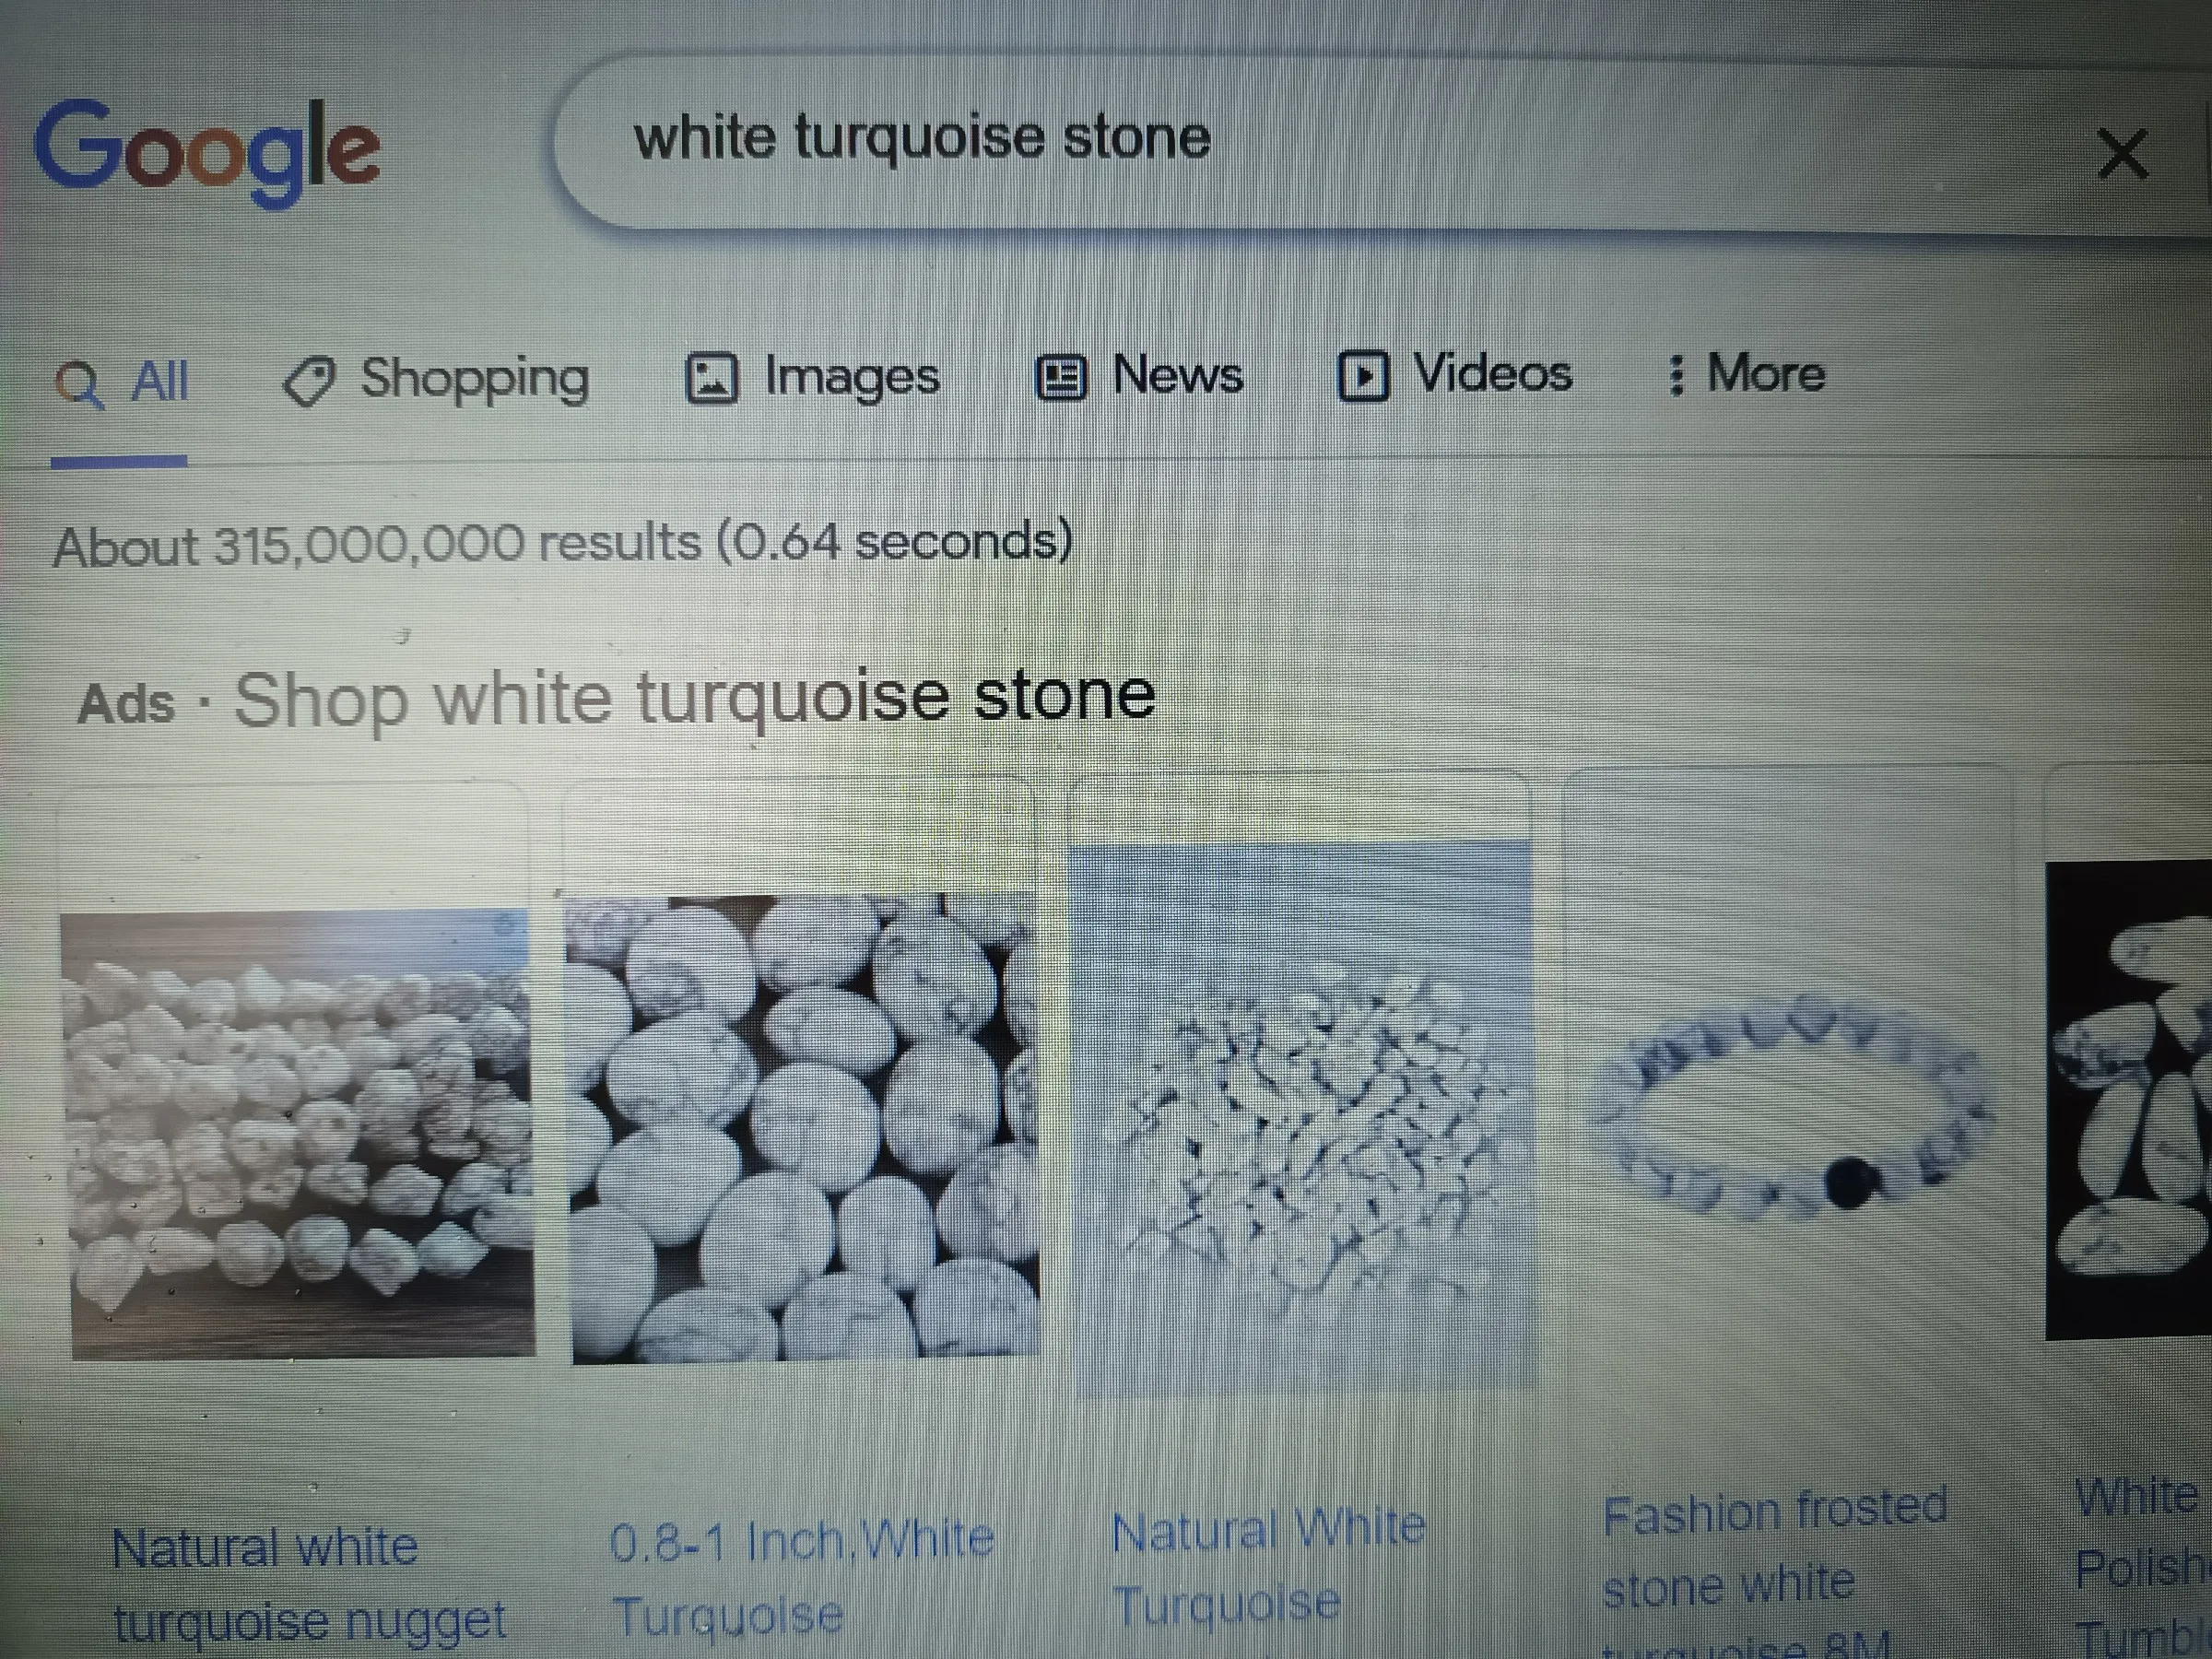The image size is (2212, 1659).
Task: Switch to the Shopping tab
Action: click(437, 380)
